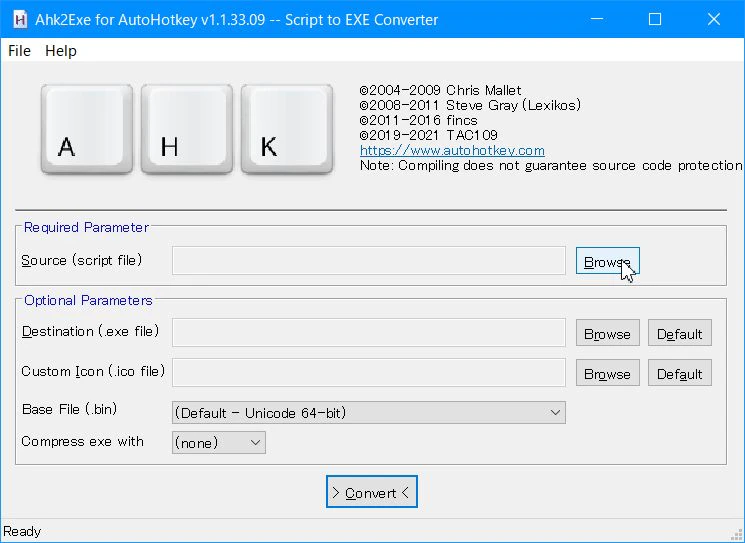
Task: Maximize the Ahk2Exe window
Action: coord(655,19)
